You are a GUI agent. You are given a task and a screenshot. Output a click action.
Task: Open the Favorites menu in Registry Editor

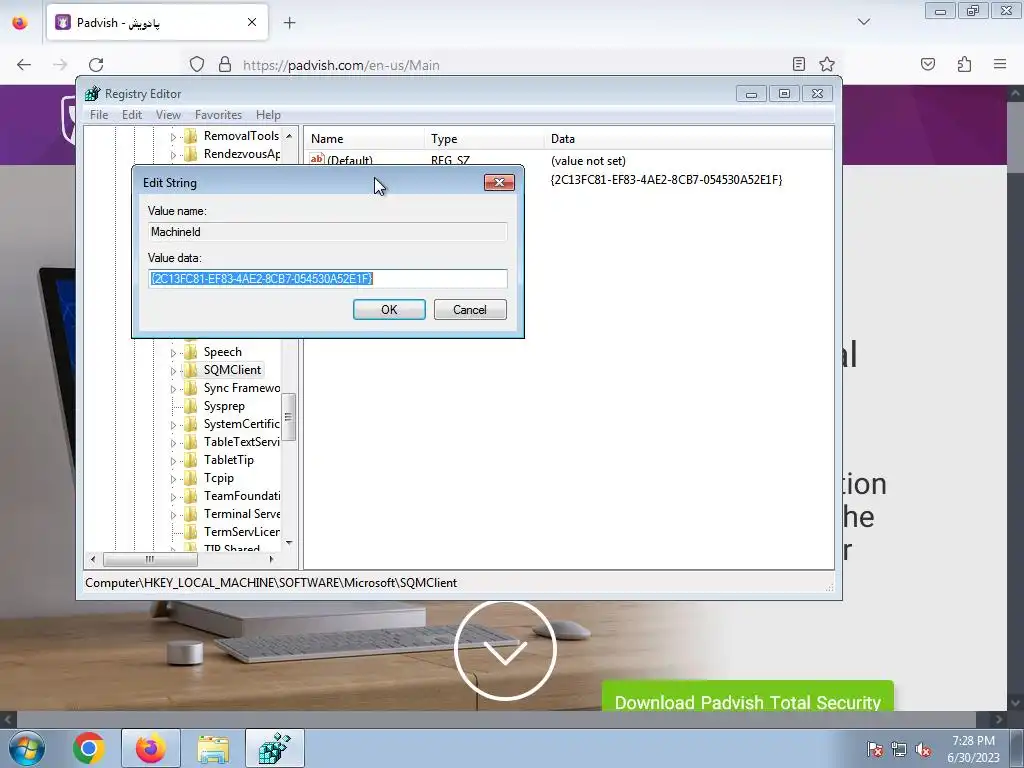click(x=218, y=115)
